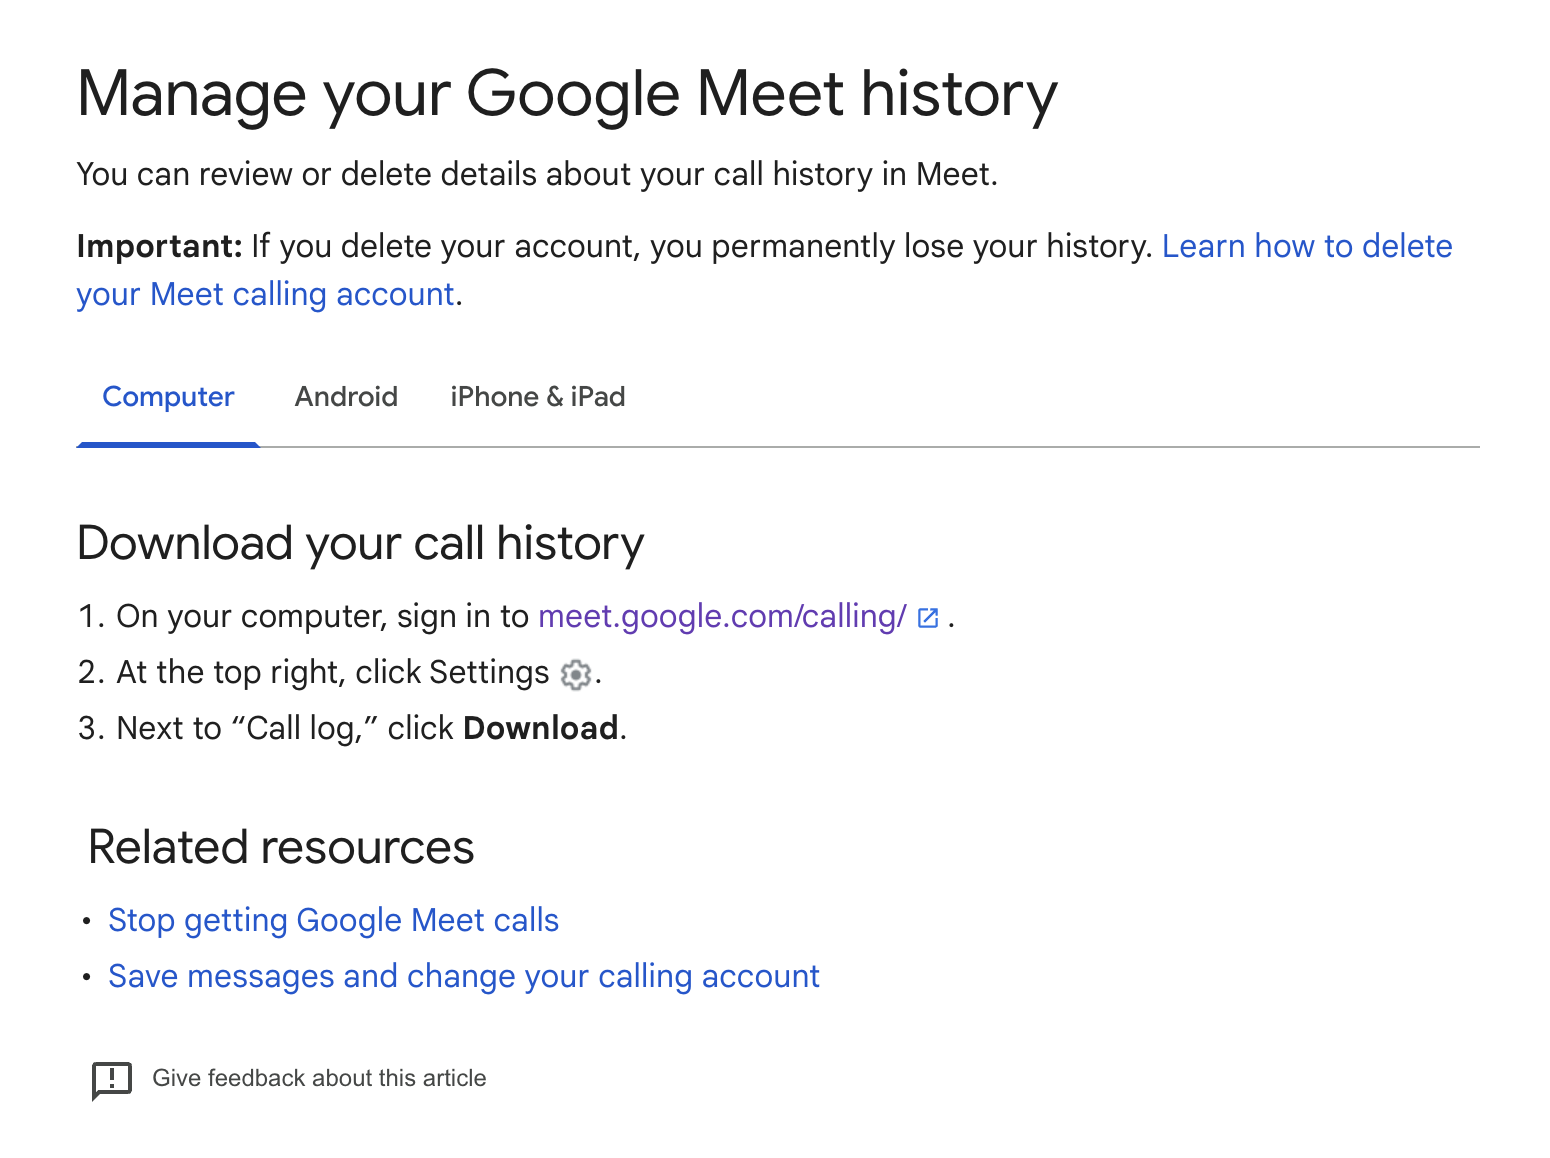The image size is (1550, 1158).
Task: Click the bold word "Download" in step 3
Action: click(540, 728)
